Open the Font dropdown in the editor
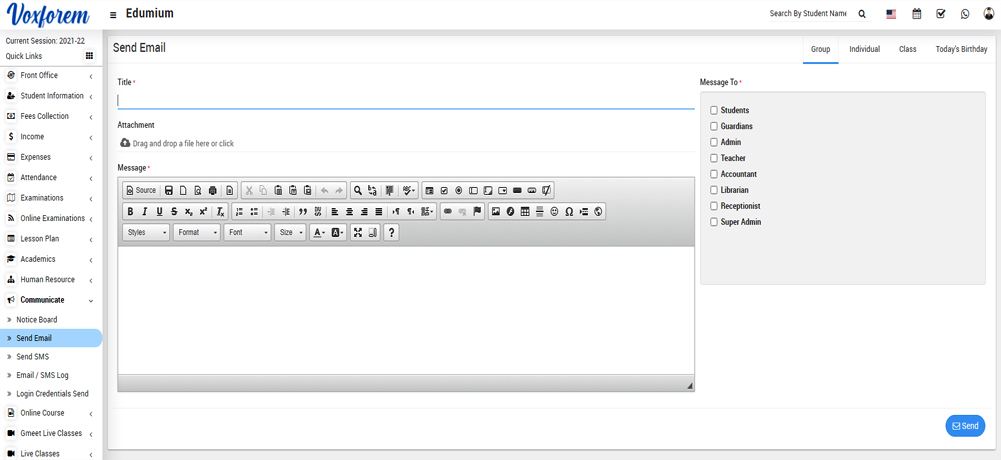Viewport: 1001px width, 460px height. [x=248, y=233]
